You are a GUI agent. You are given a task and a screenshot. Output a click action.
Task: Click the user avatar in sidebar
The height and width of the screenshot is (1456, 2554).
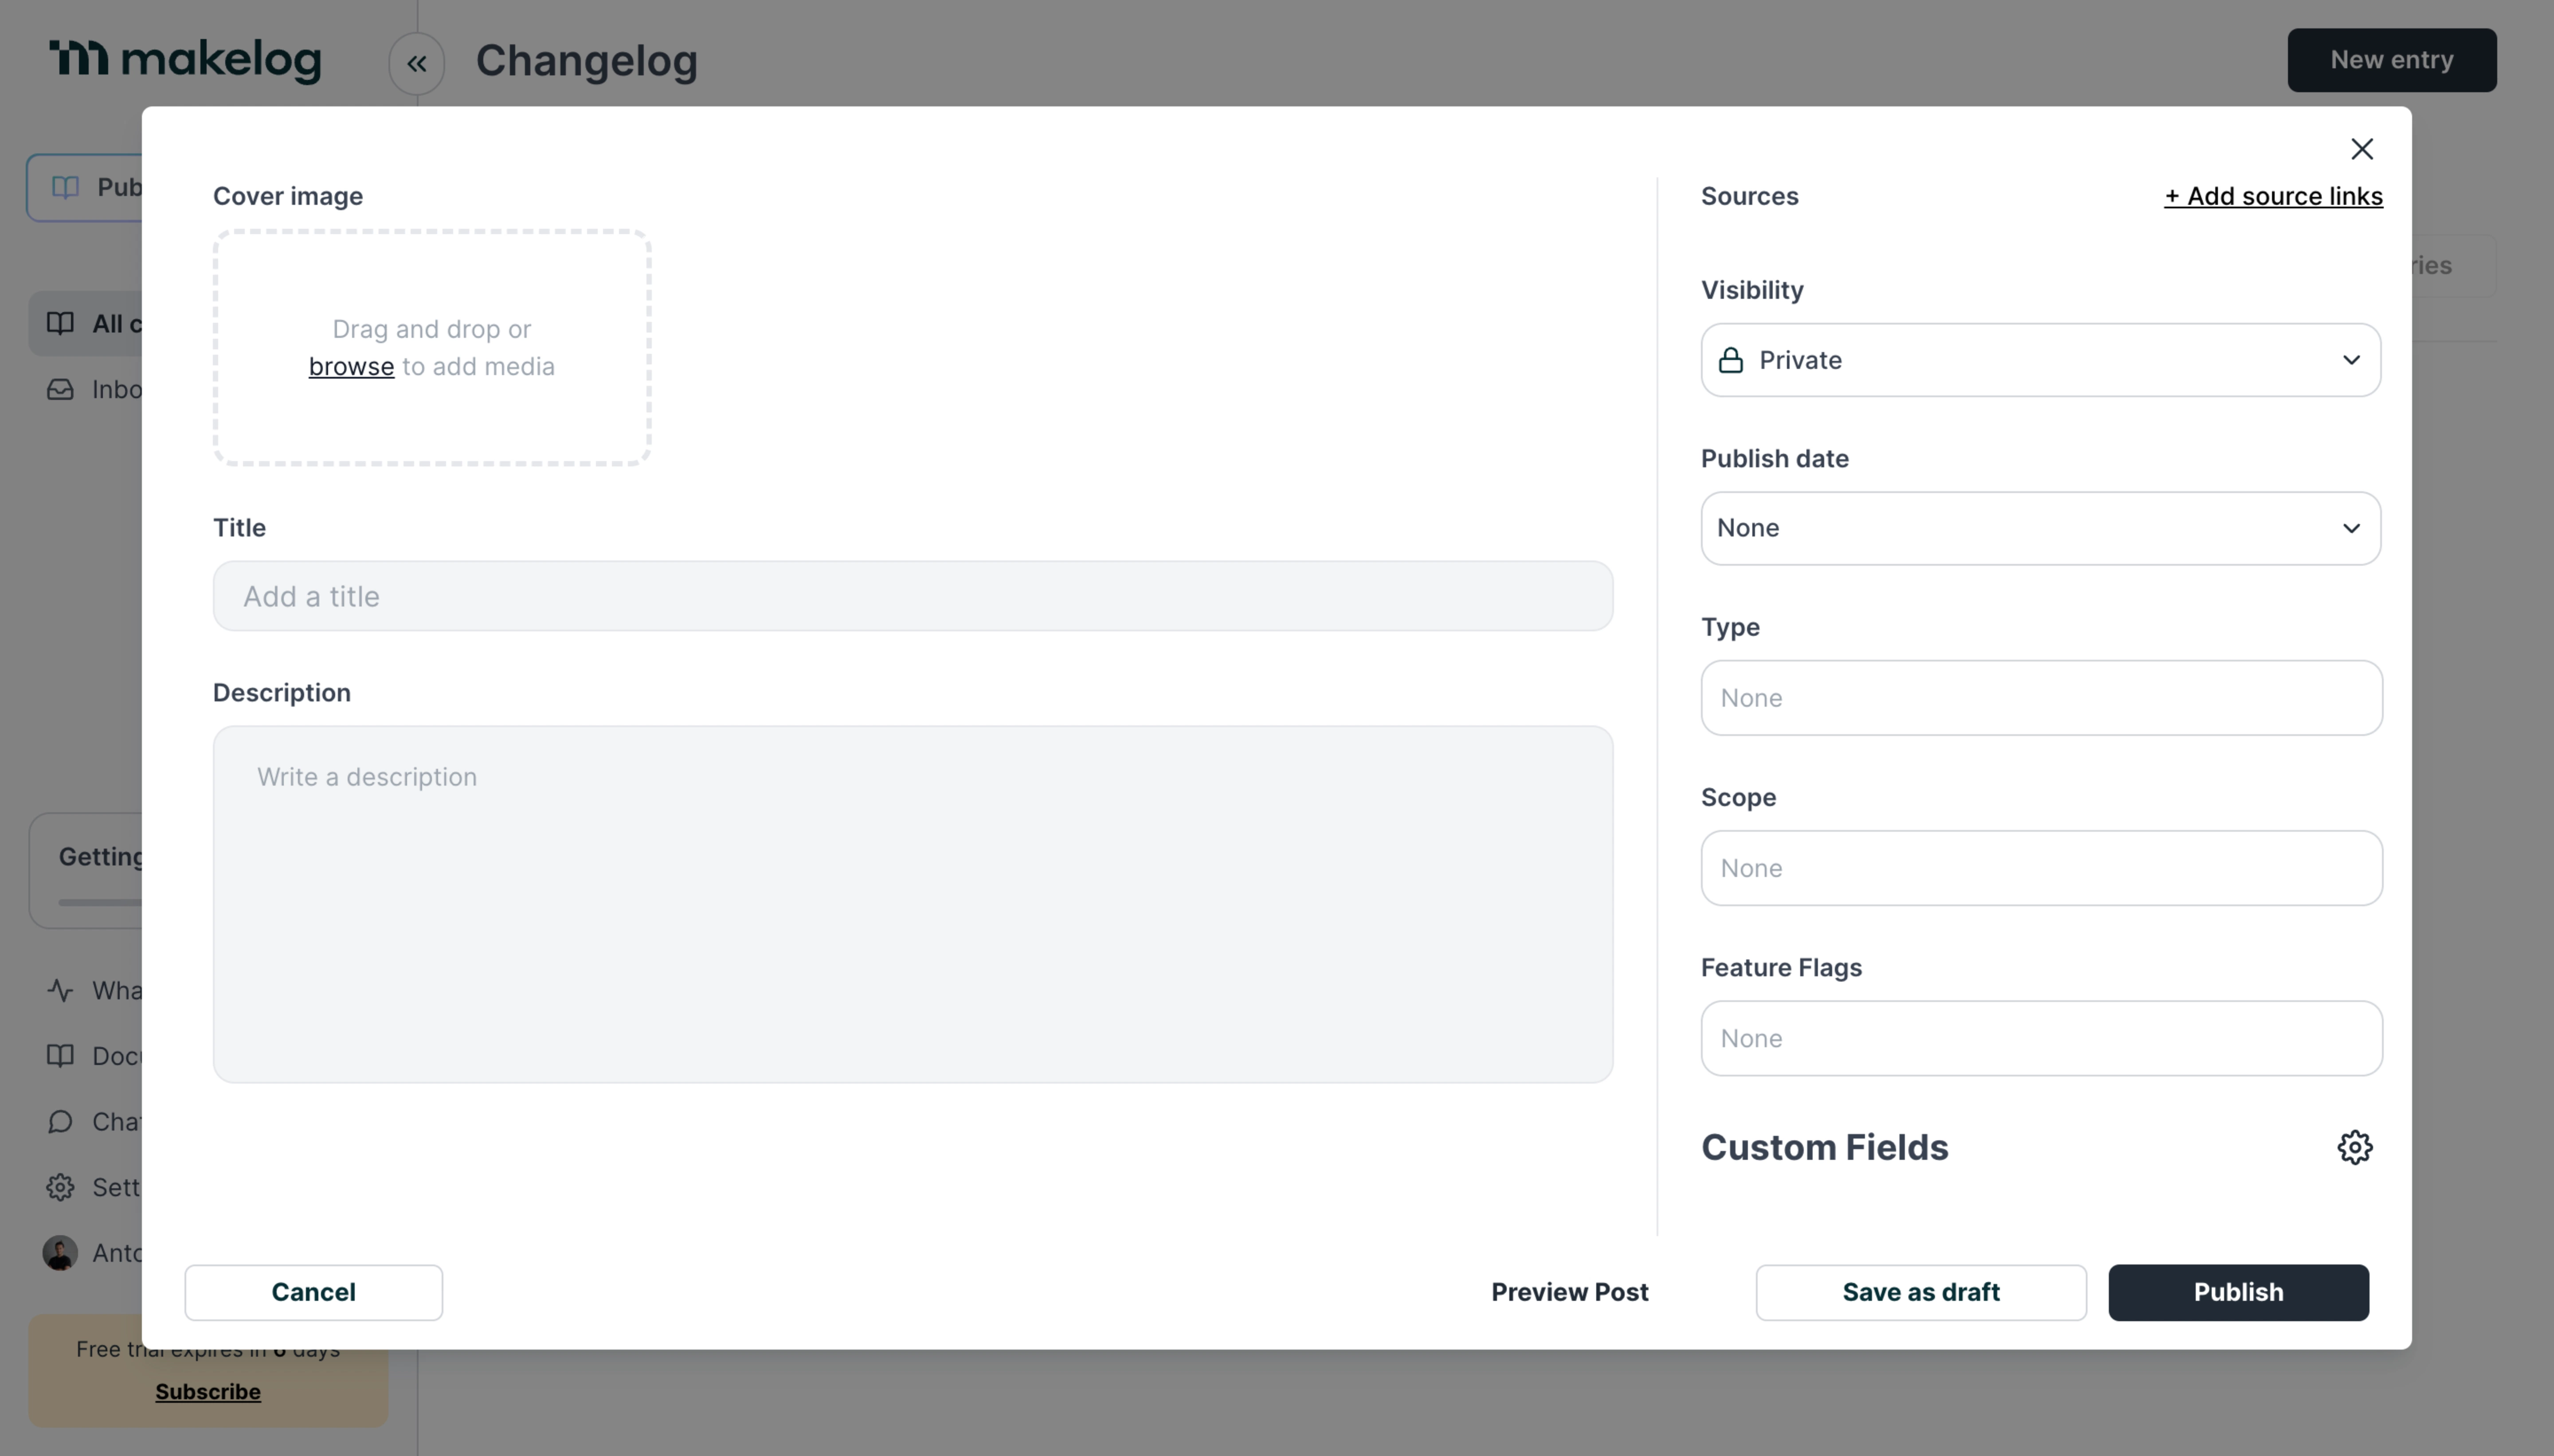tap(60, 1253)
